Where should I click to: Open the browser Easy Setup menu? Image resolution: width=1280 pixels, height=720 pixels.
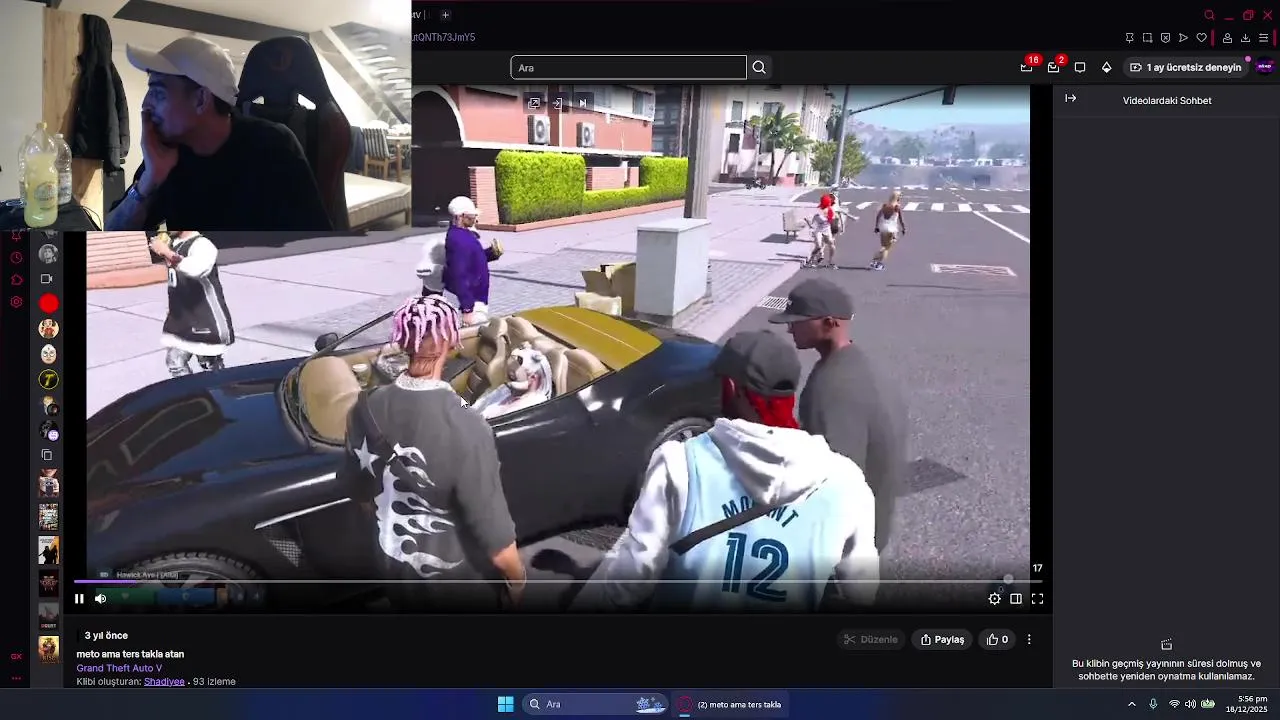[1263, 38]
